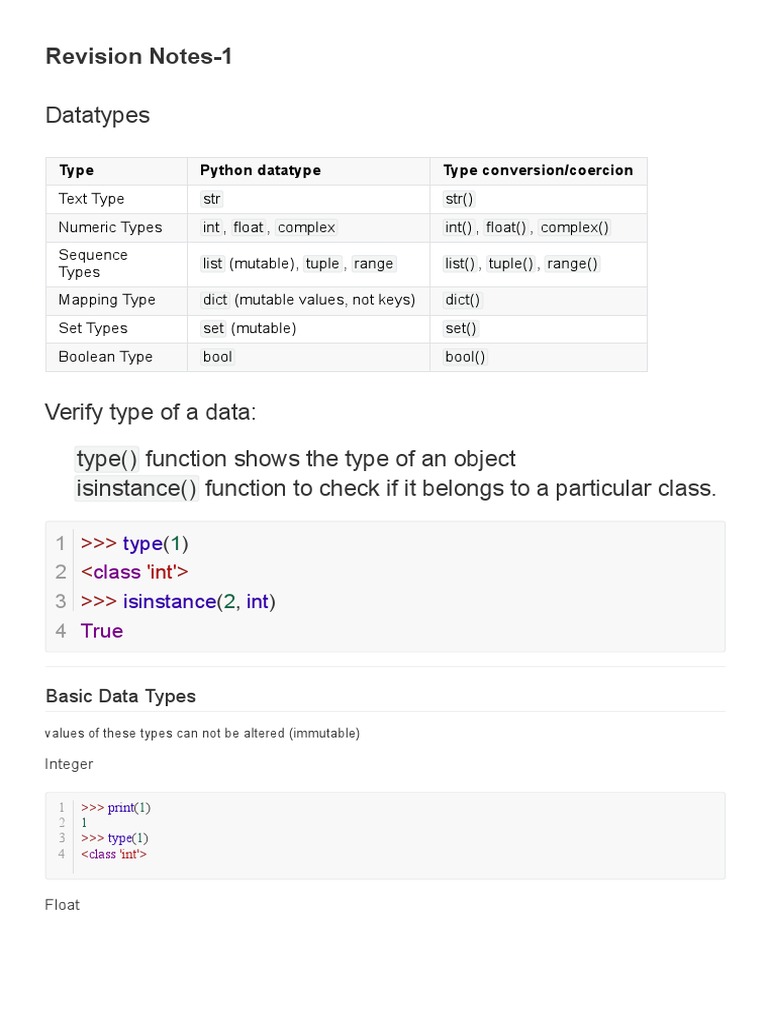Click the "complex" datatype code tag
The image size is (768, 1024).
pos(306,227)
